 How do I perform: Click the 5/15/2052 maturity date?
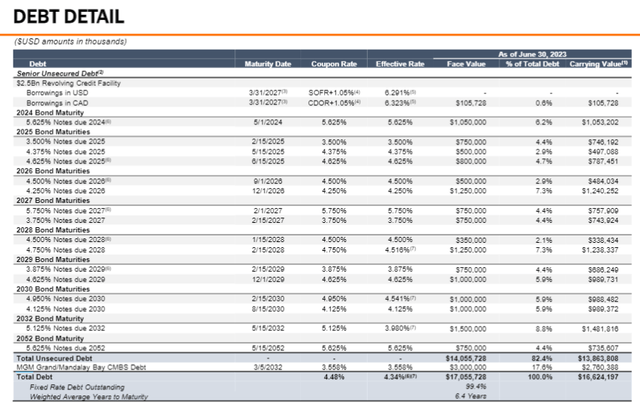(268, 348)
